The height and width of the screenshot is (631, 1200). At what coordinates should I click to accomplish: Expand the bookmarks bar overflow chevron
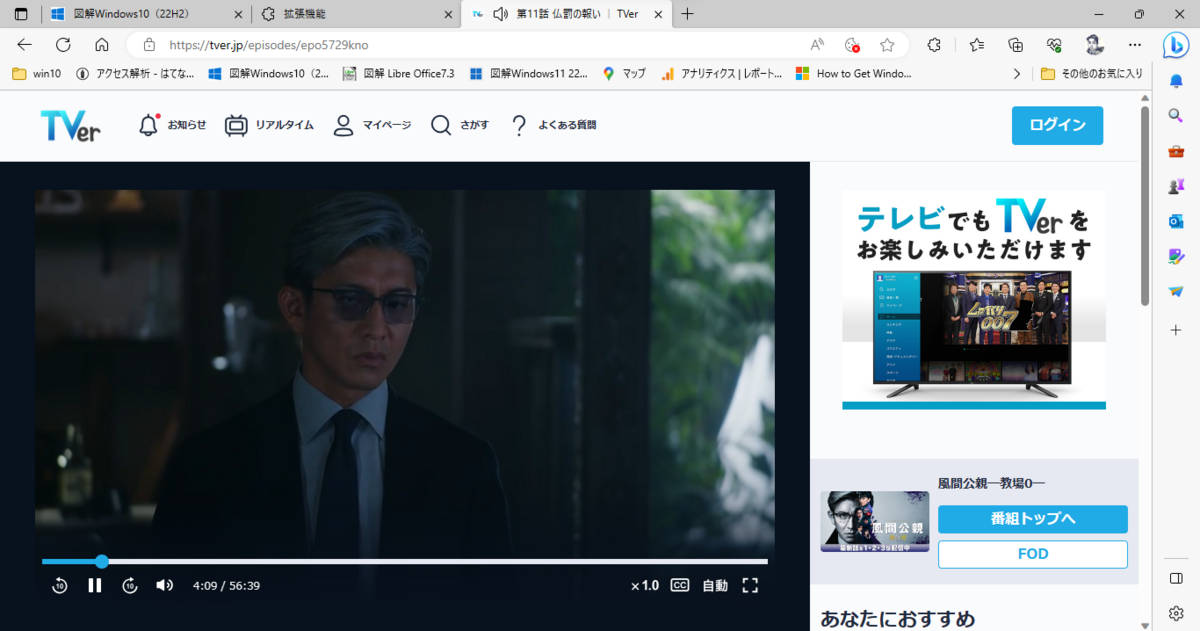pyautogui.click(x=1017, y=73)
